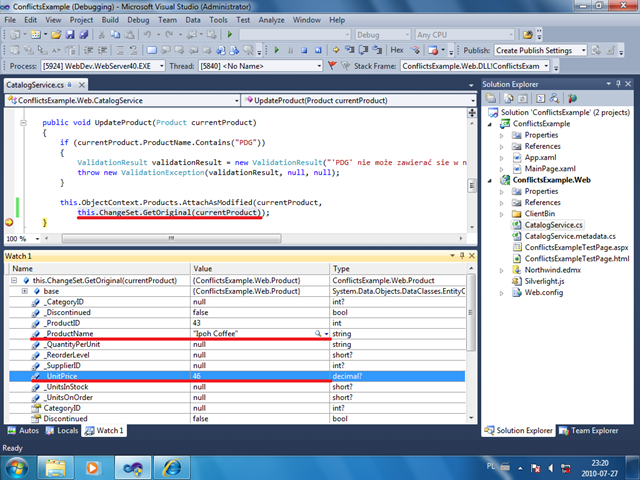Open the Process dropdown
Screen dimensions: 640x480
[162, 66]
